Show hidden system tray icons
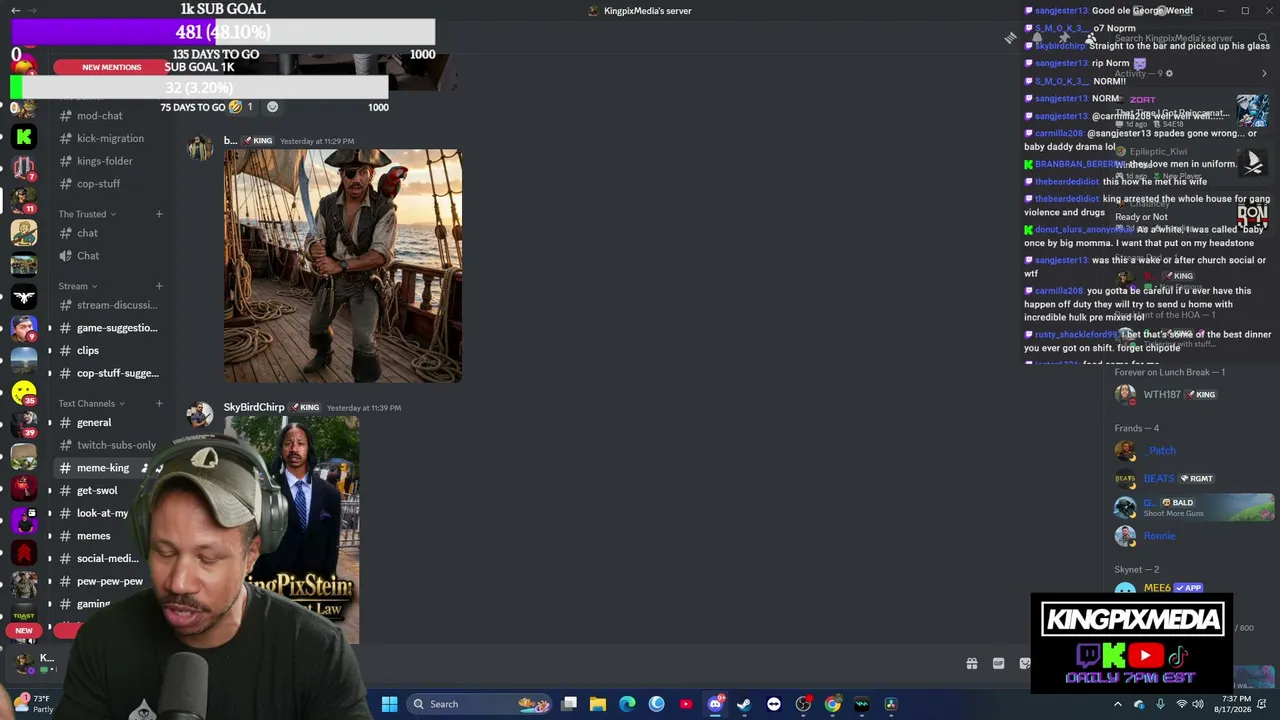Viewport: 1280px width, 720px height. pyautogui.click(x=1118, y=704)
